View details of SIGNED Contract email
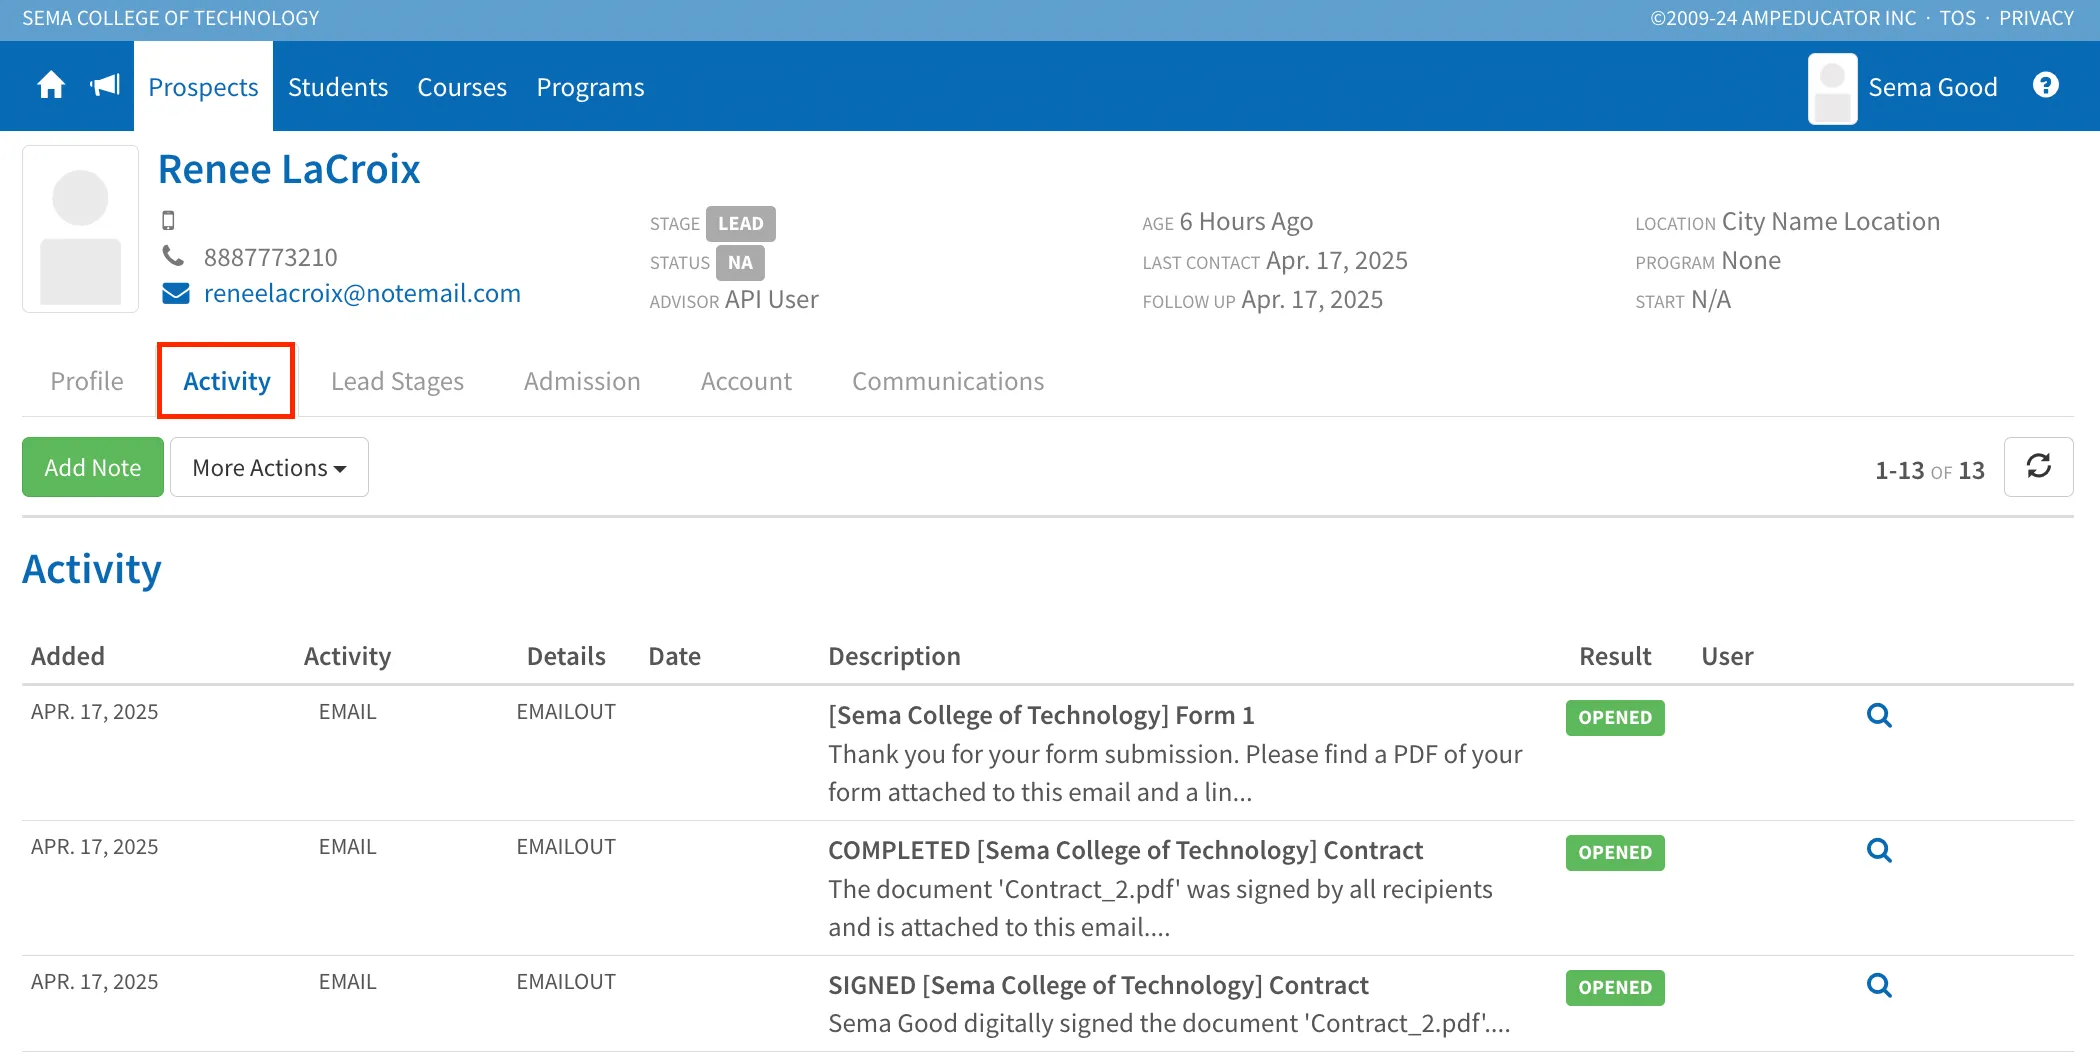Viewport: 2100px width, 1052px height. tap(1879, 986)
